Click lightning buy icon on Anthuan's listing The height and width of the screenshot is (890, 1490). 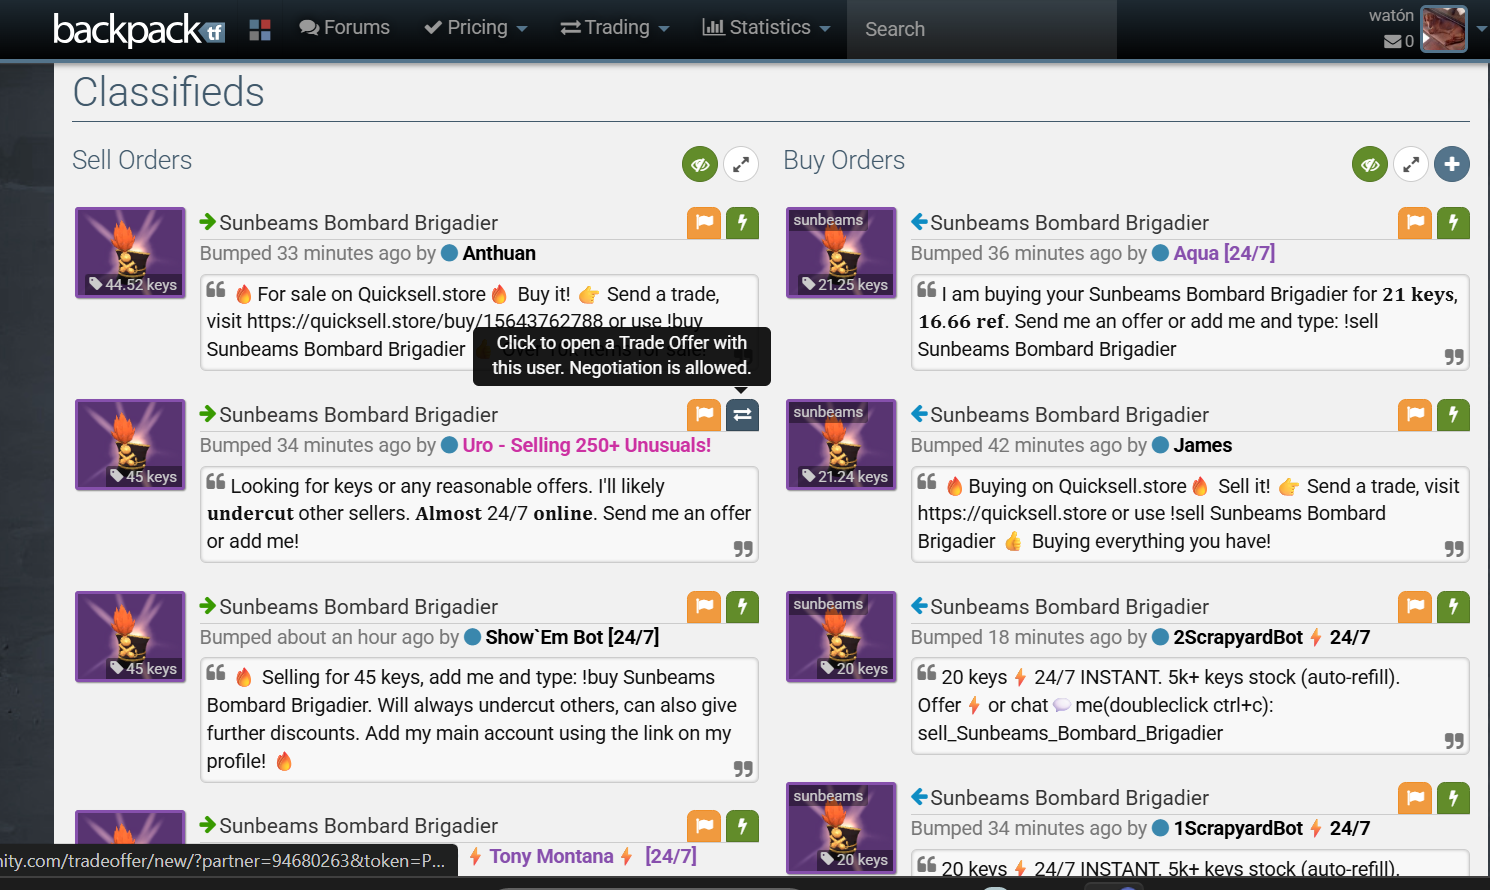(x=742, y=222)
